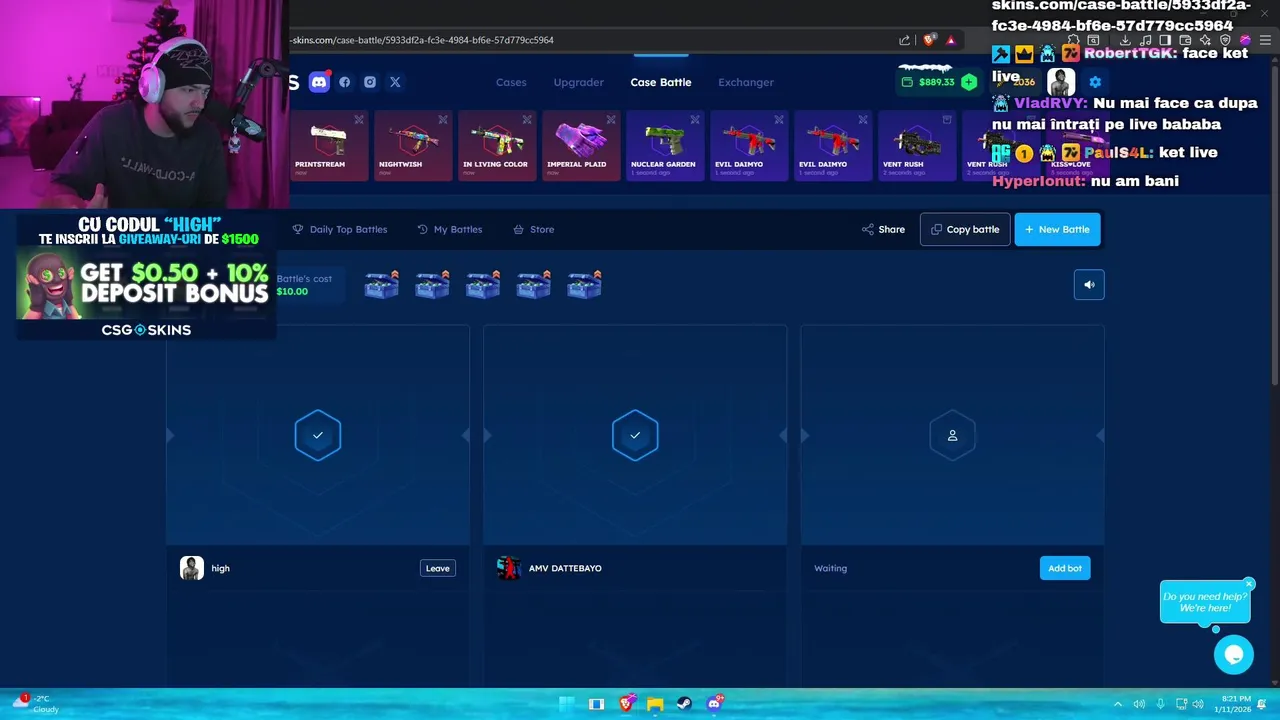Open player high's avatar

(x=192, y=568)
